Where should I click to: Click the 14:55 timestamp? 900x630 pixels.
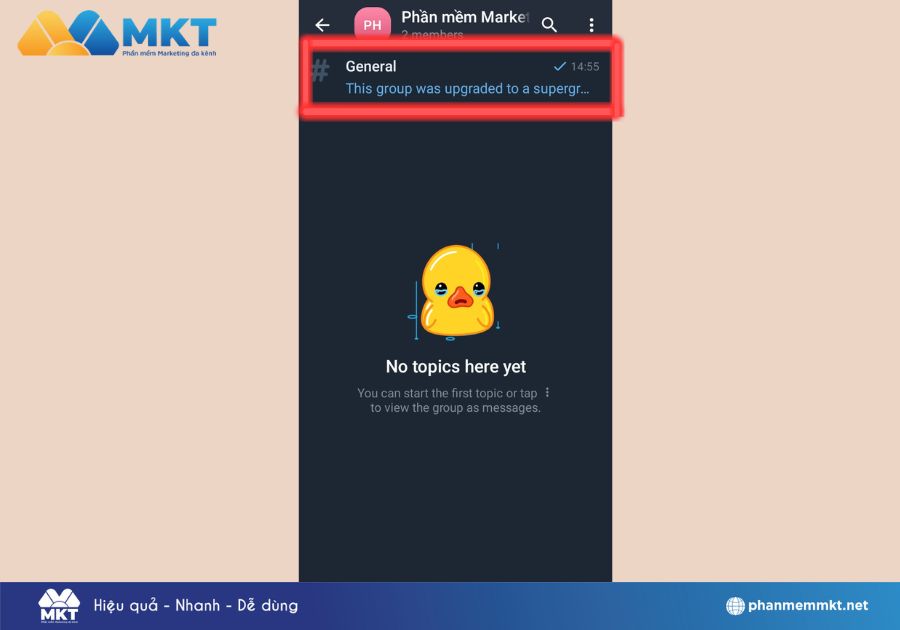pos(585,67)
